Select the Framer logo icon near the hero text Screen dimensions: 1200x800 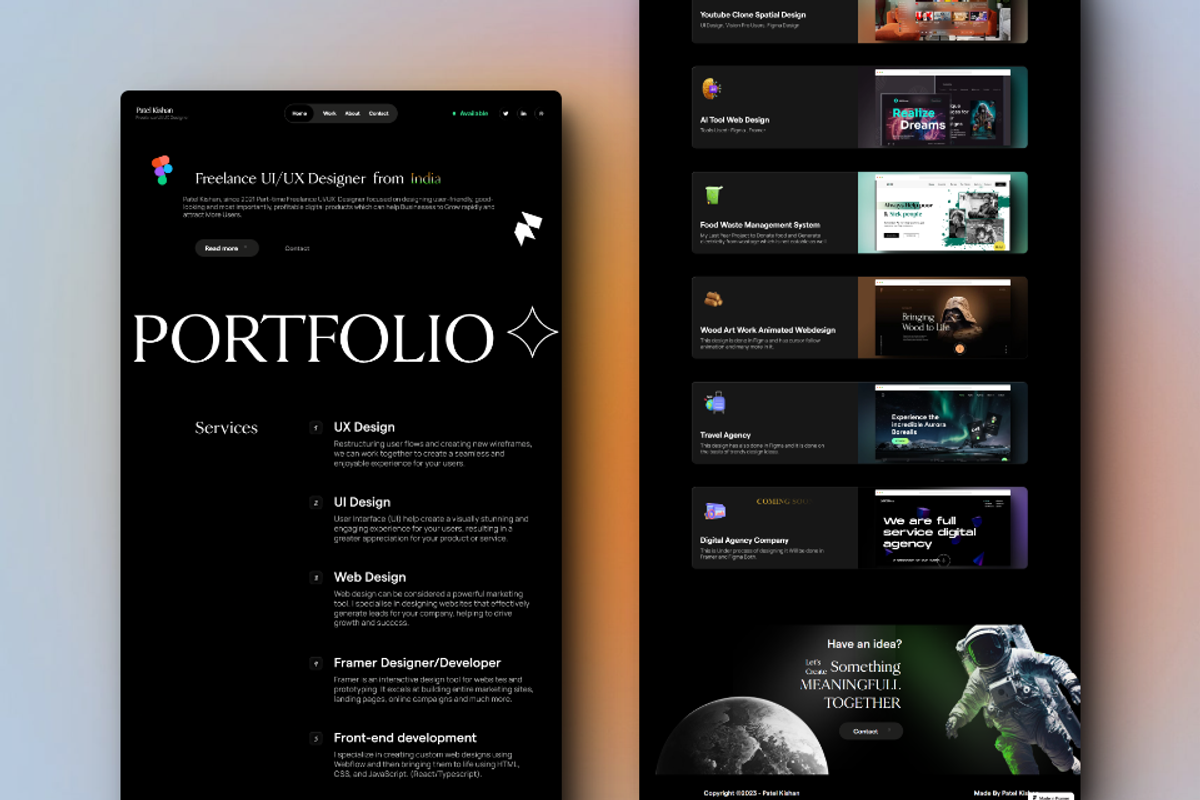[527, 228]
